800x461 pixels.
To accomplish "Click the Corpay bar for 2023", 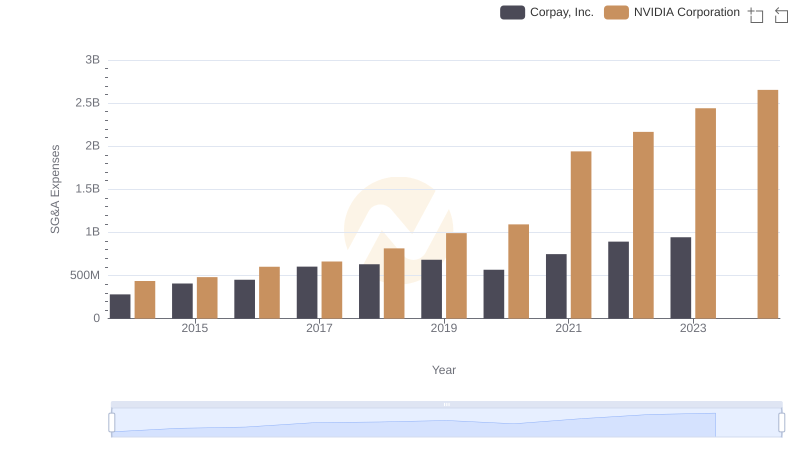I will [681, 277].
